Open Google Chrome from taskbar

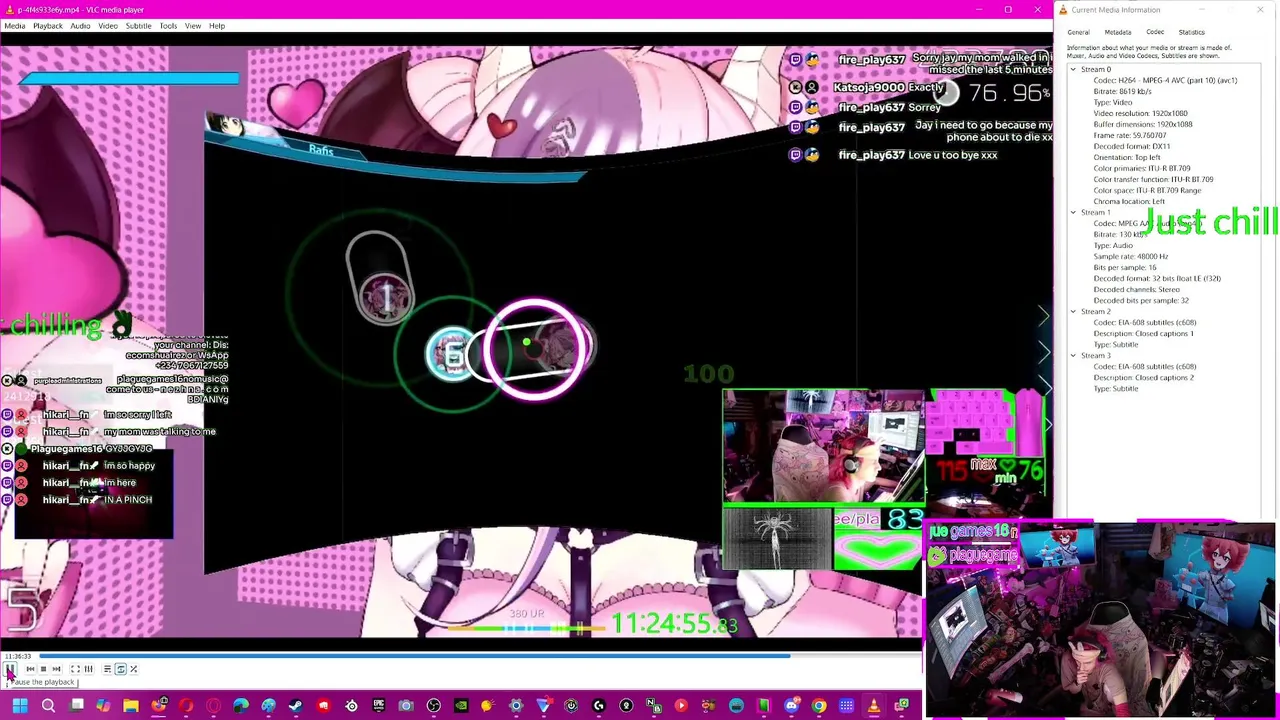[x=819, y=706]
